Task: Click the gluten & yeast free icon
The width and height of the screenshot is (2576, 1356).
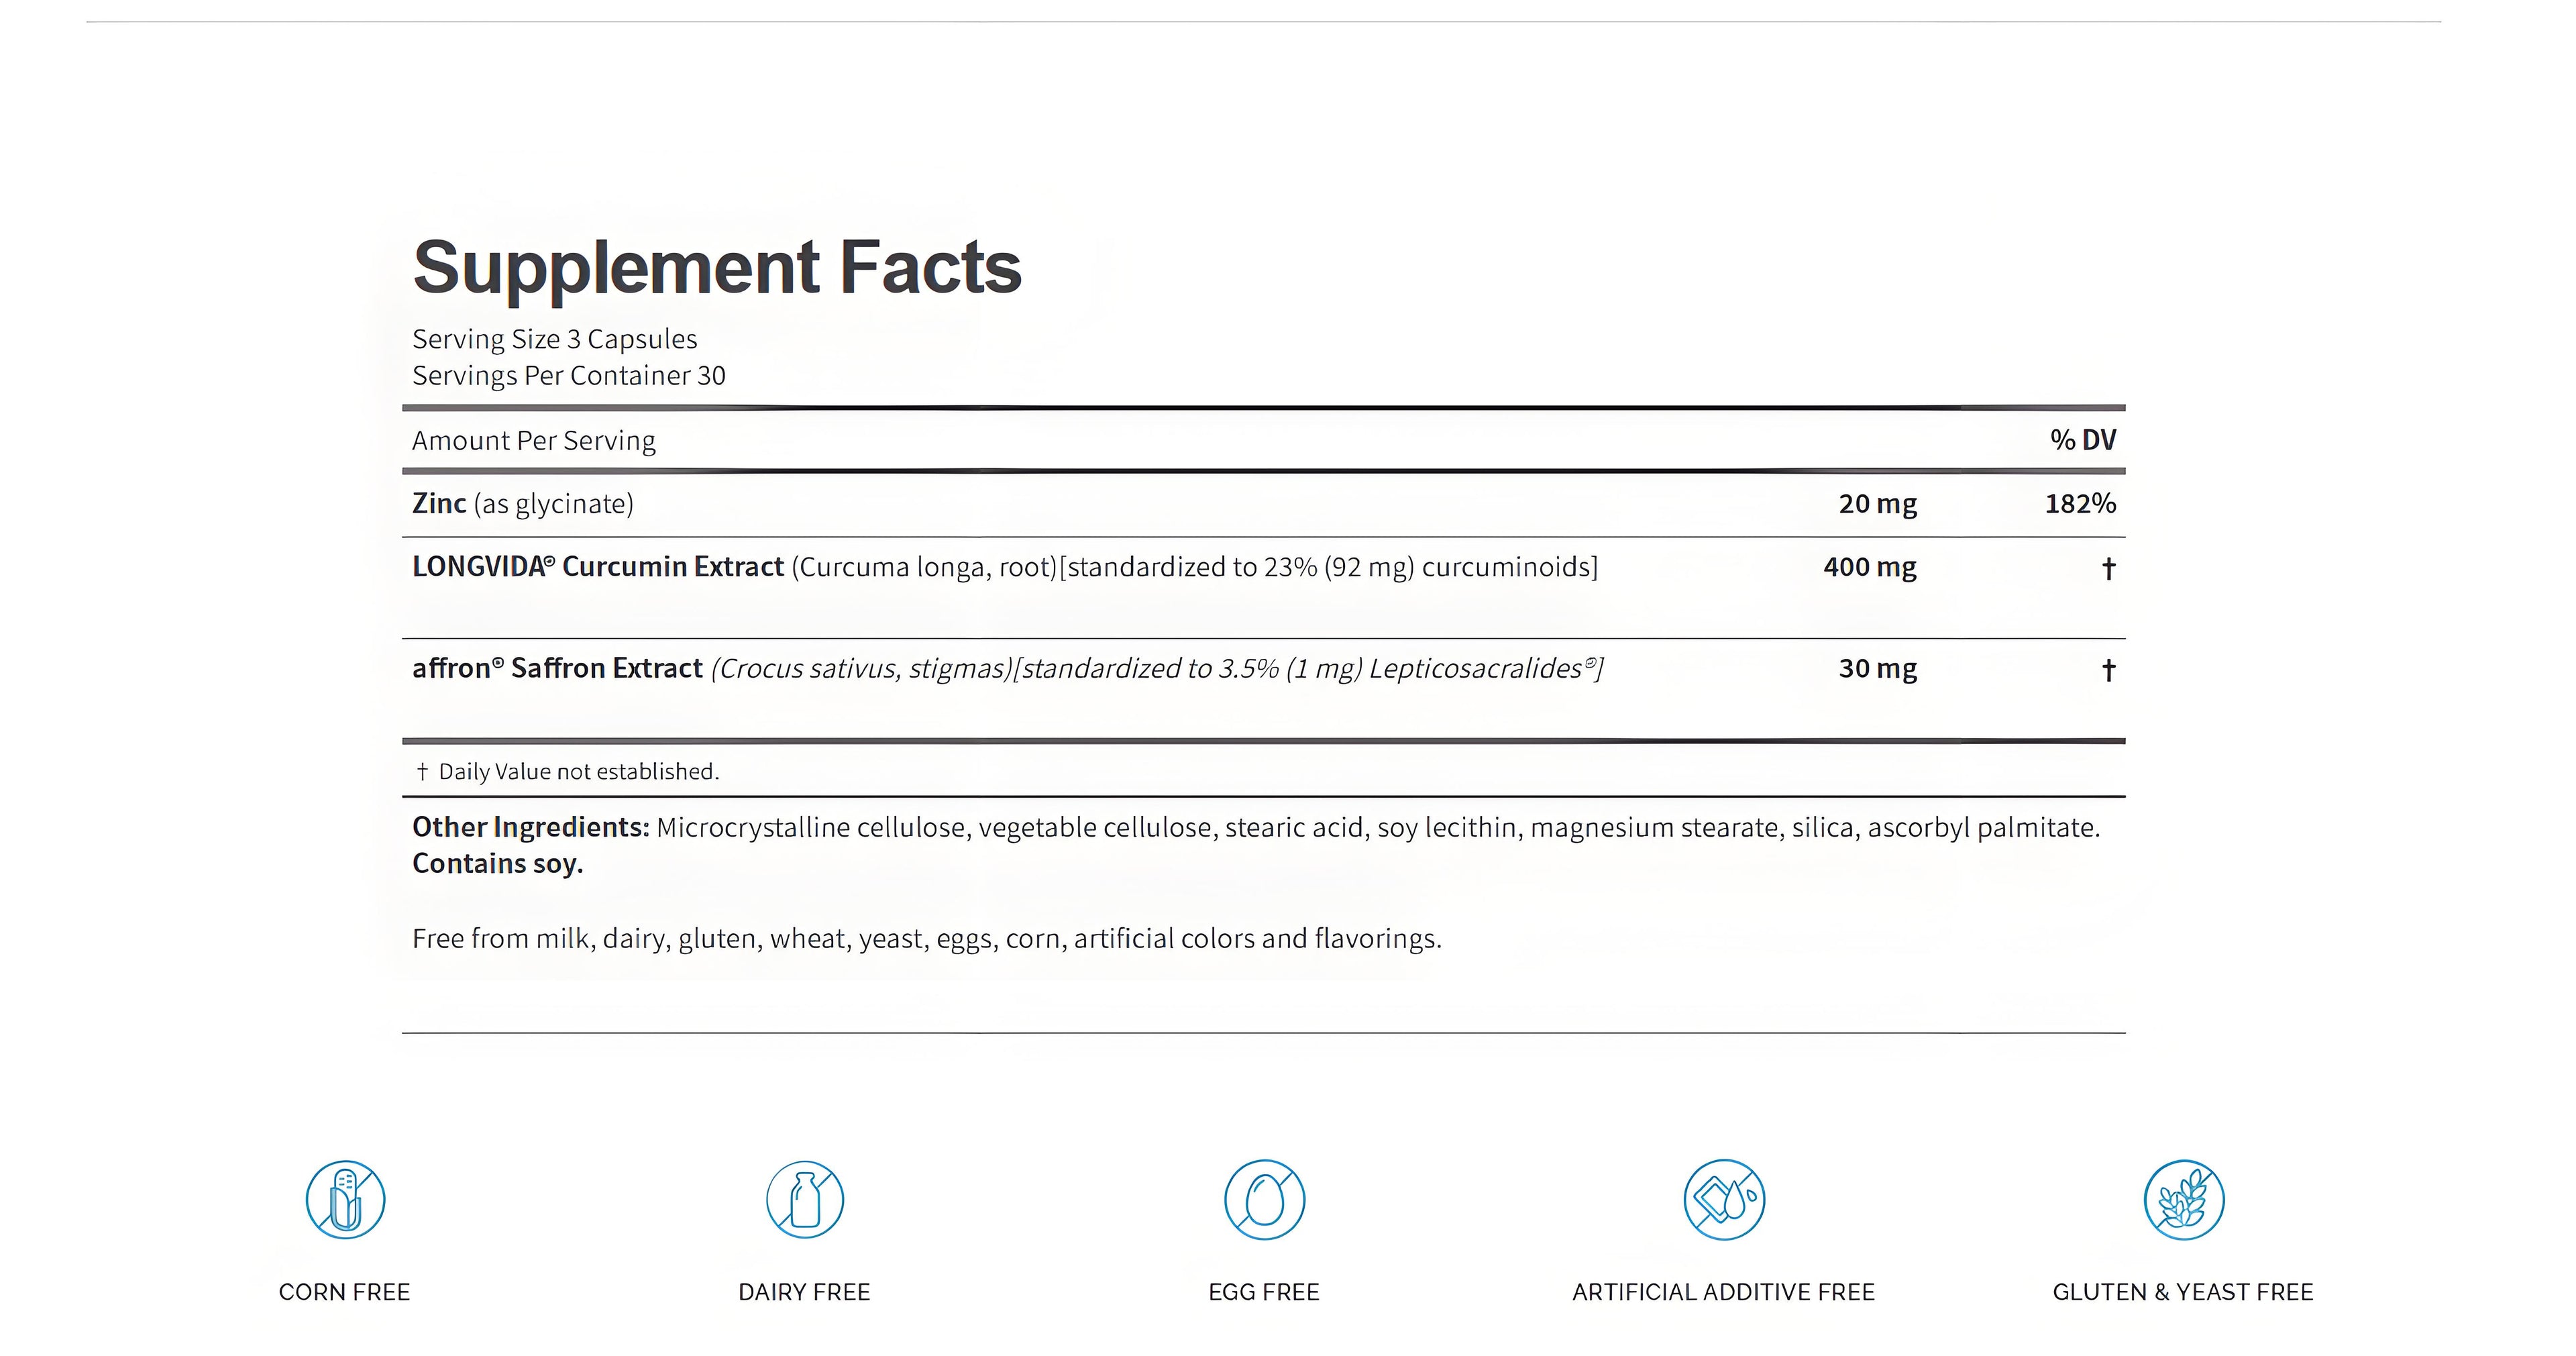Action: click(x=2184, y=1199)
